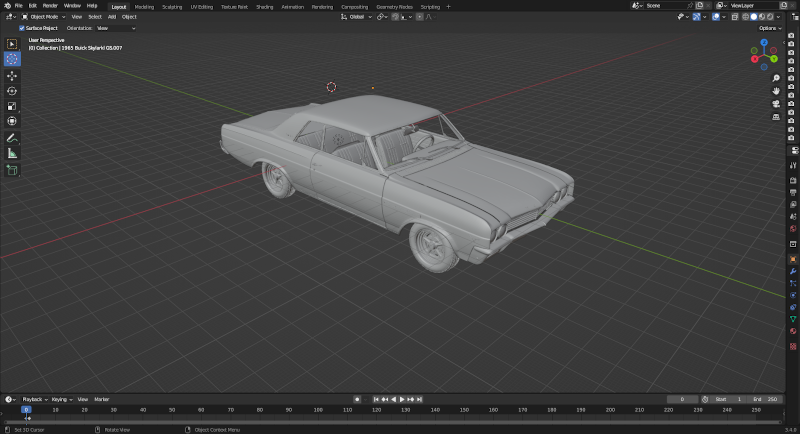This screenshot has height=434, width=800.
Task: Open the Material properties tab
Action: pyautogui.click(x=793, y=331)
